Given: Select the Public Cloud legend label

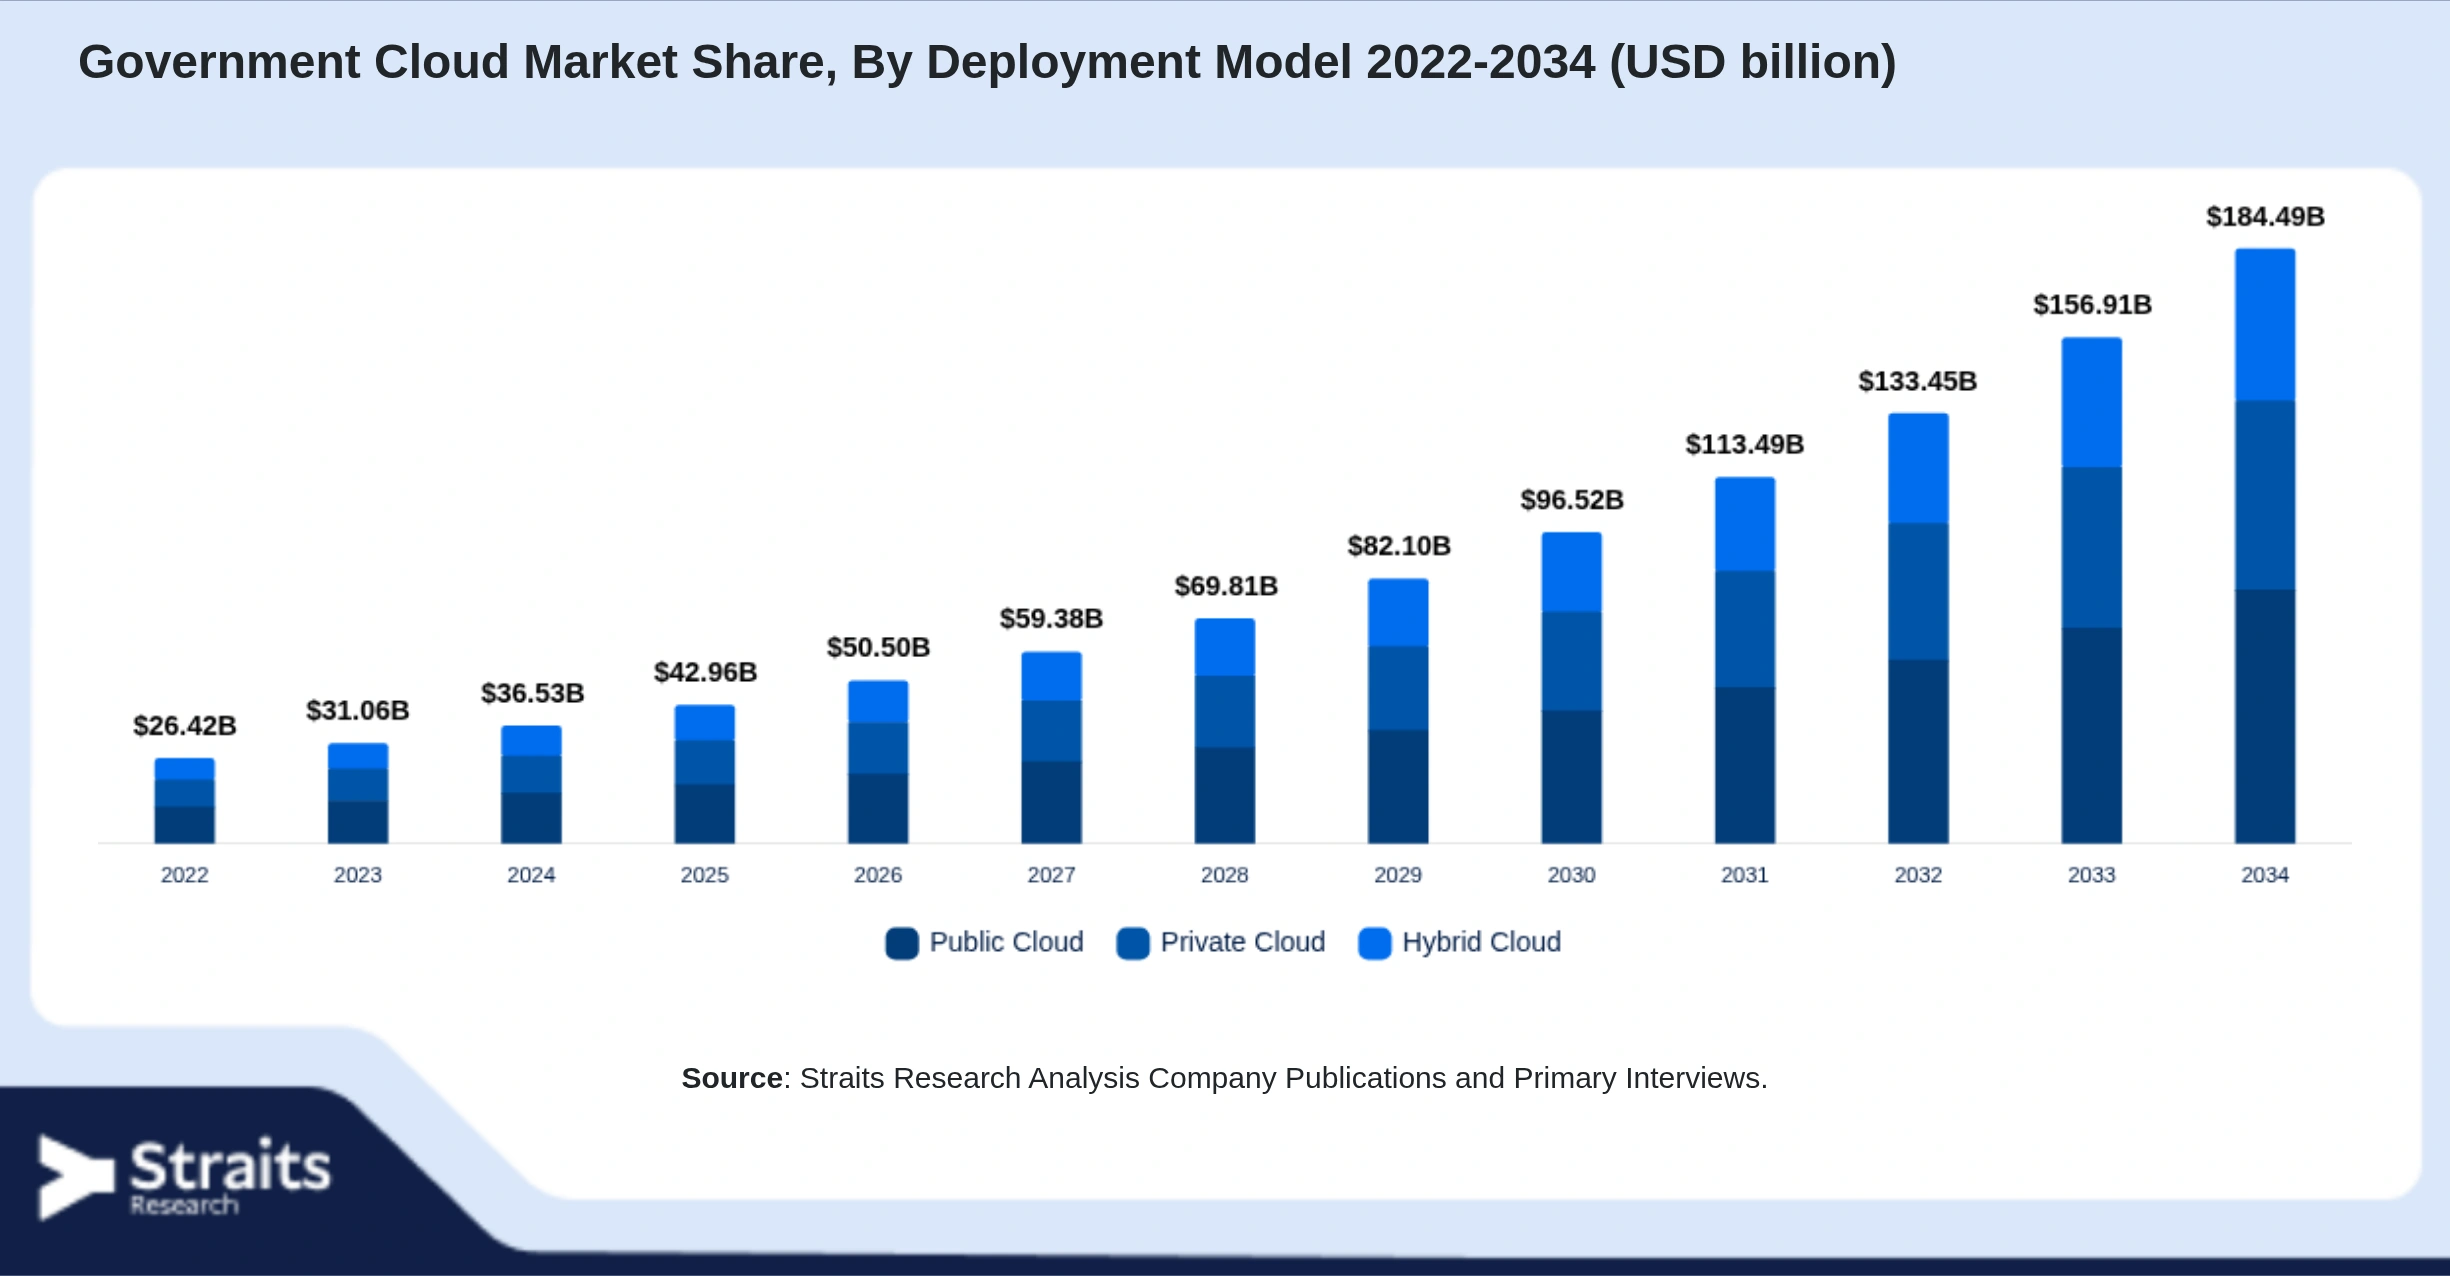Looking at the screenshot, I should pyautogui.click(x=1006, y=942).
